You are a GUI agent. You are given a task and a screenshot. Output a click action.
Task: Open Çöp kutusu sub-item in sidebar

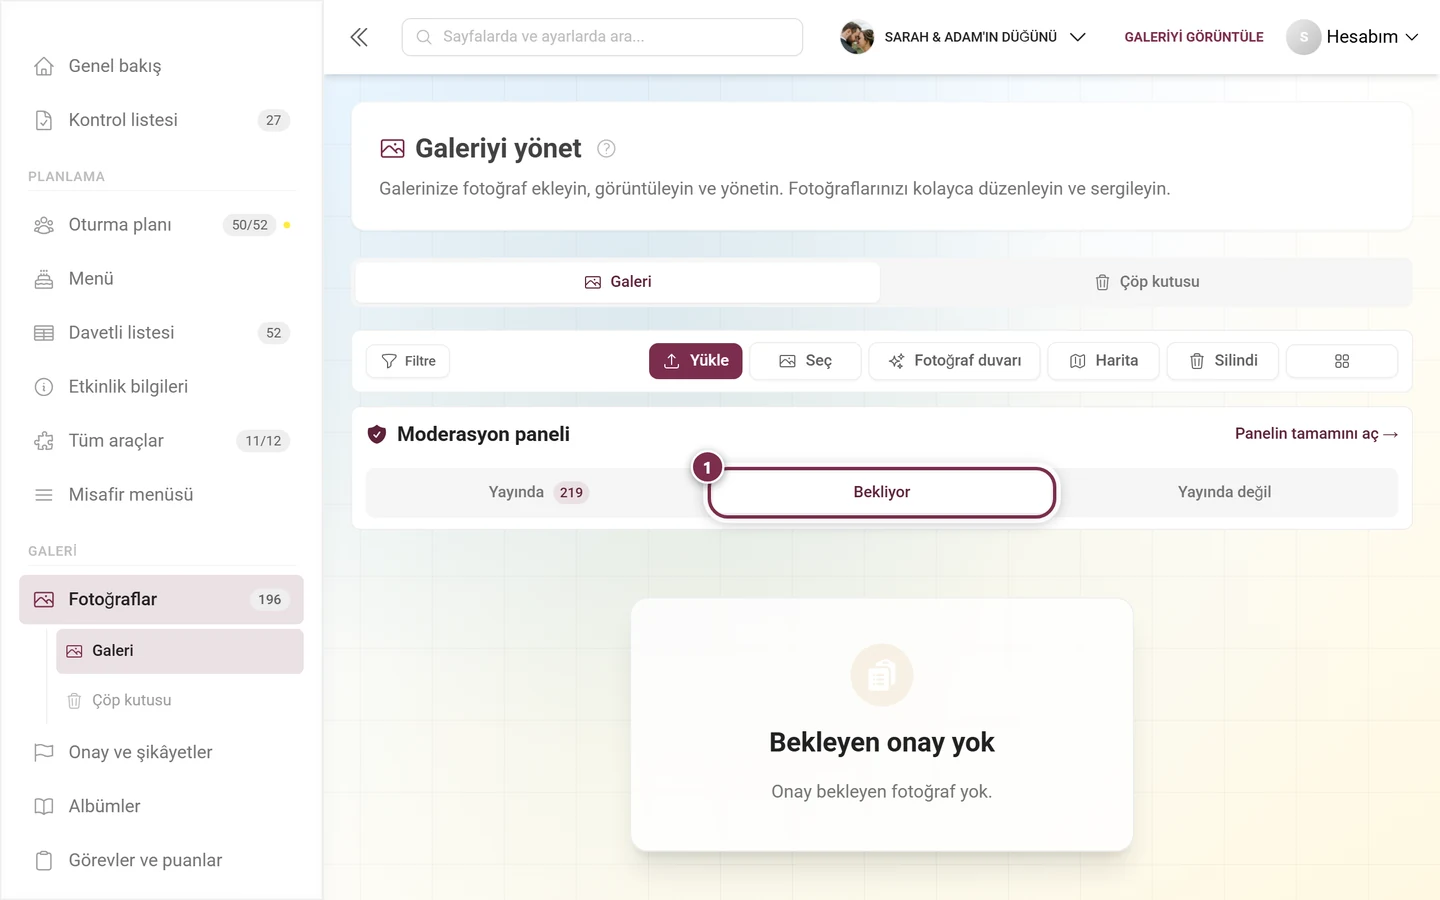pos(180,701)
